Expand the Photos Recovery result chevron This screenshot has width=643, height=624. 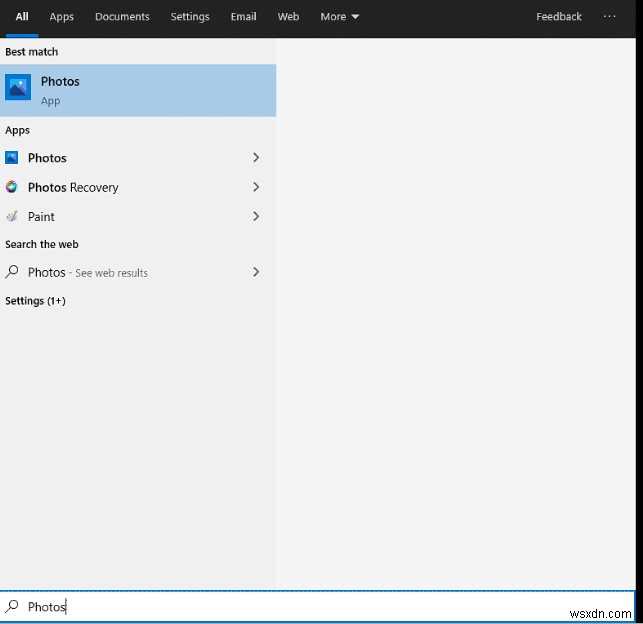click(256, 187)
